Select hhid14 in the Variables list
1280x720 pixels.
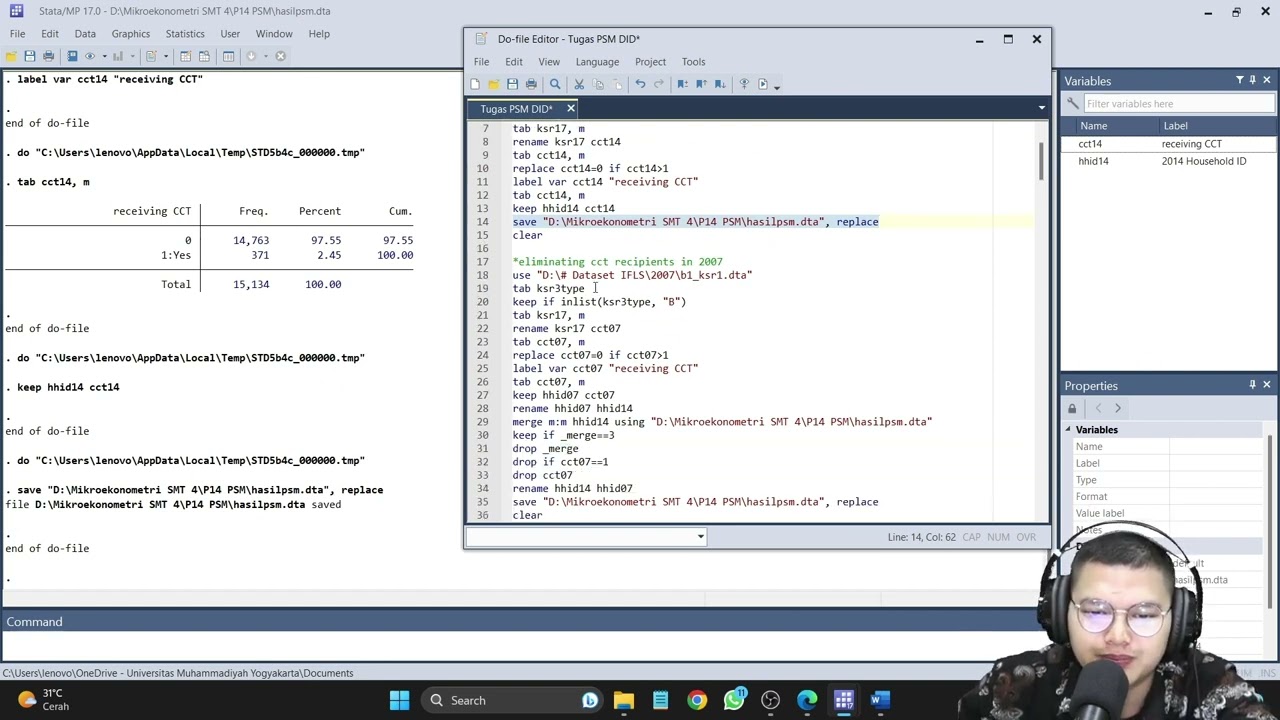[1093, 161]
